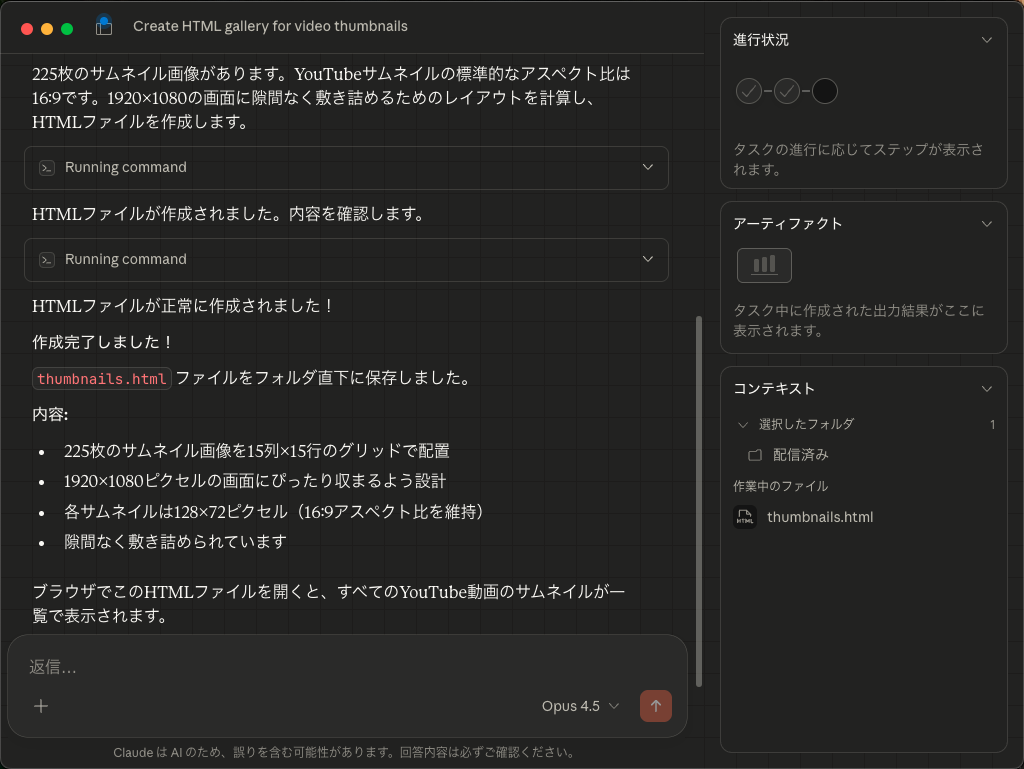Toggle the sidebar panel icon in title bar

point(104,27)
